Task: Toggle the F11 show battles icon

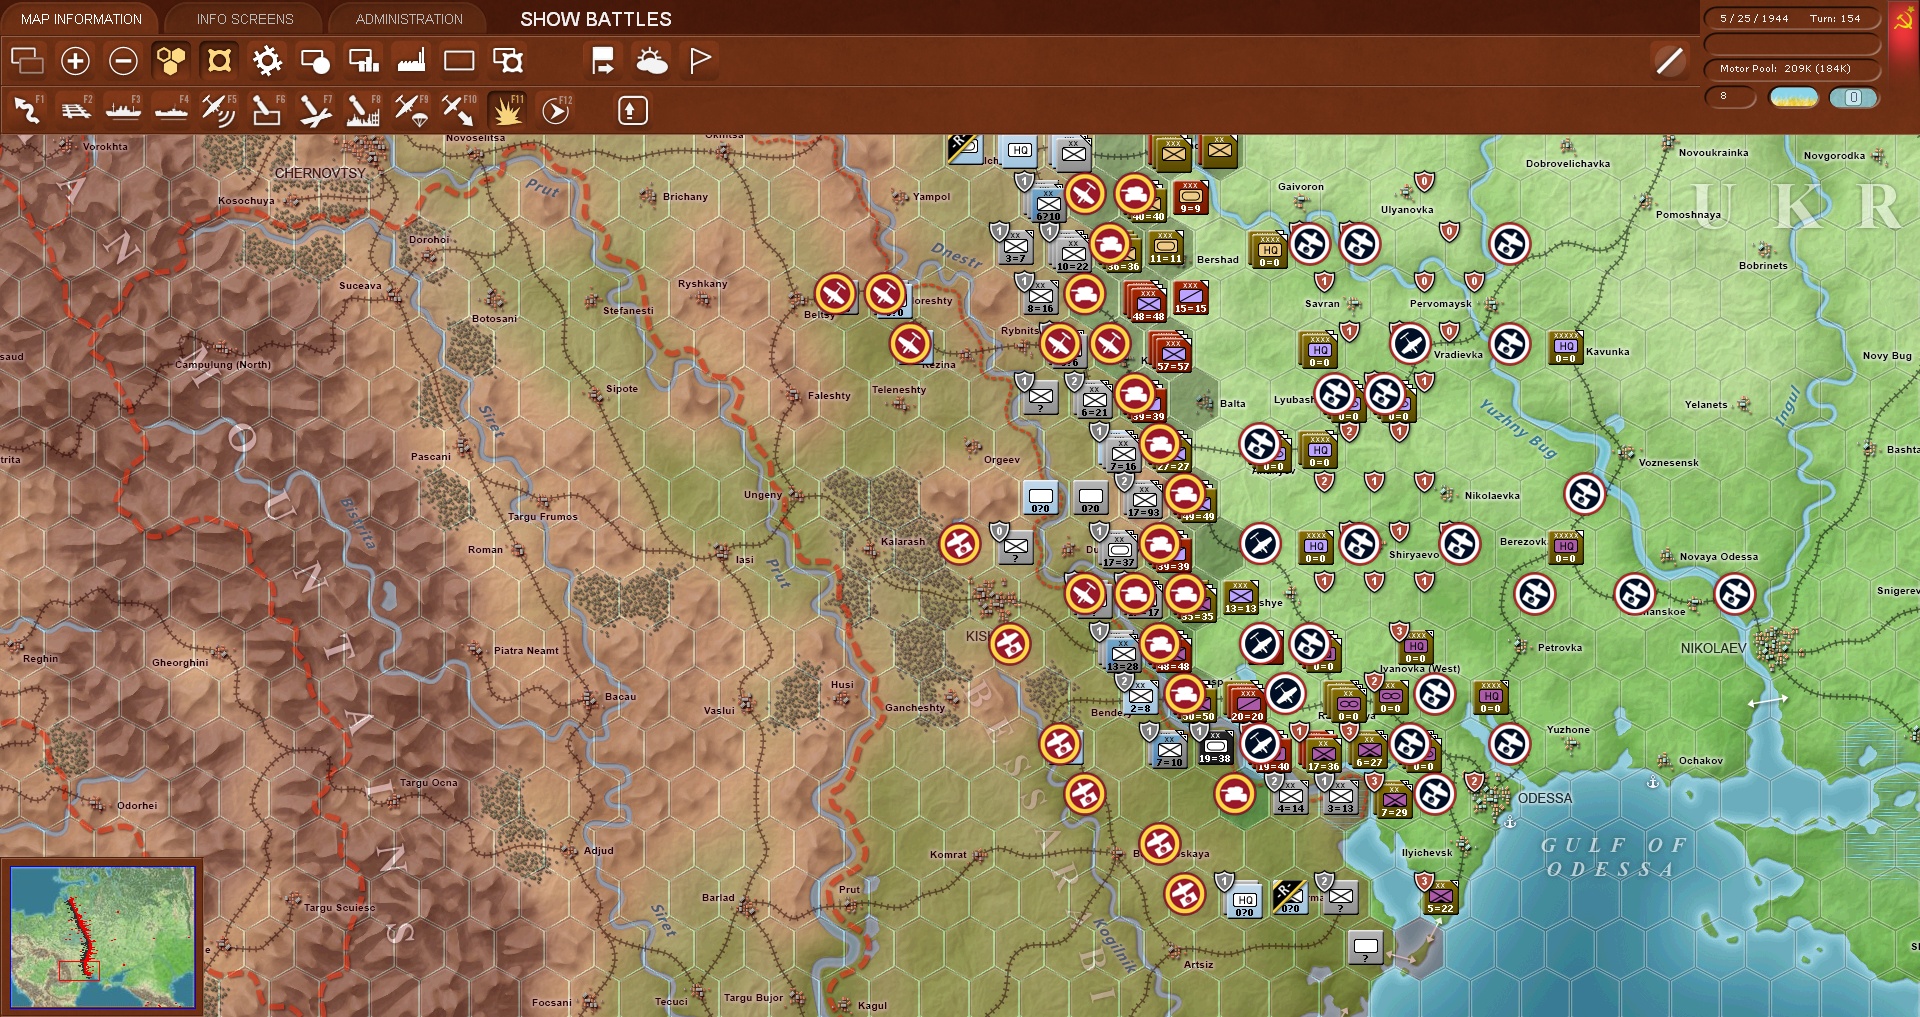Action: [507, 110]
